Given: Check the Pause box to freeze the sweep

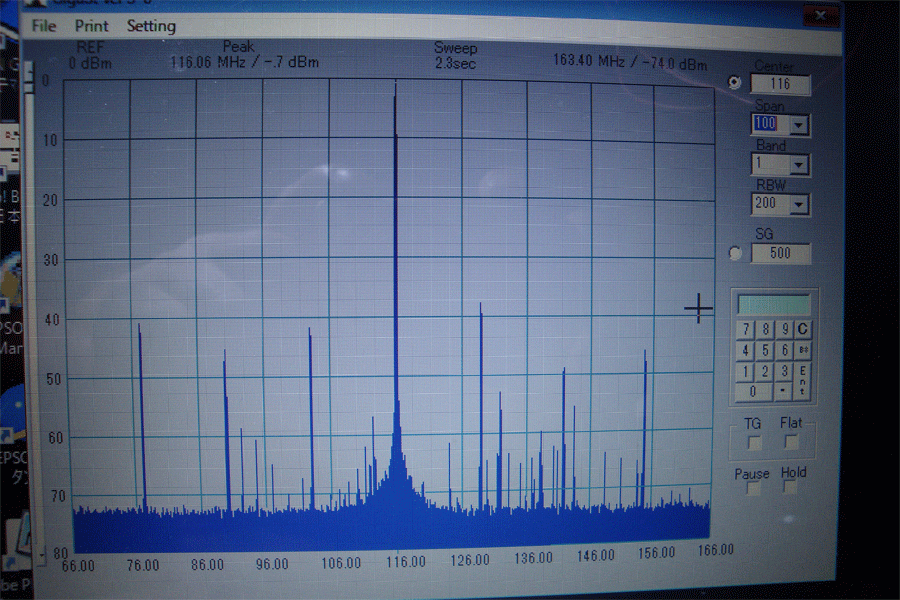Looking at the screenshot, I should pyautogui.click(x=753, y=489).
